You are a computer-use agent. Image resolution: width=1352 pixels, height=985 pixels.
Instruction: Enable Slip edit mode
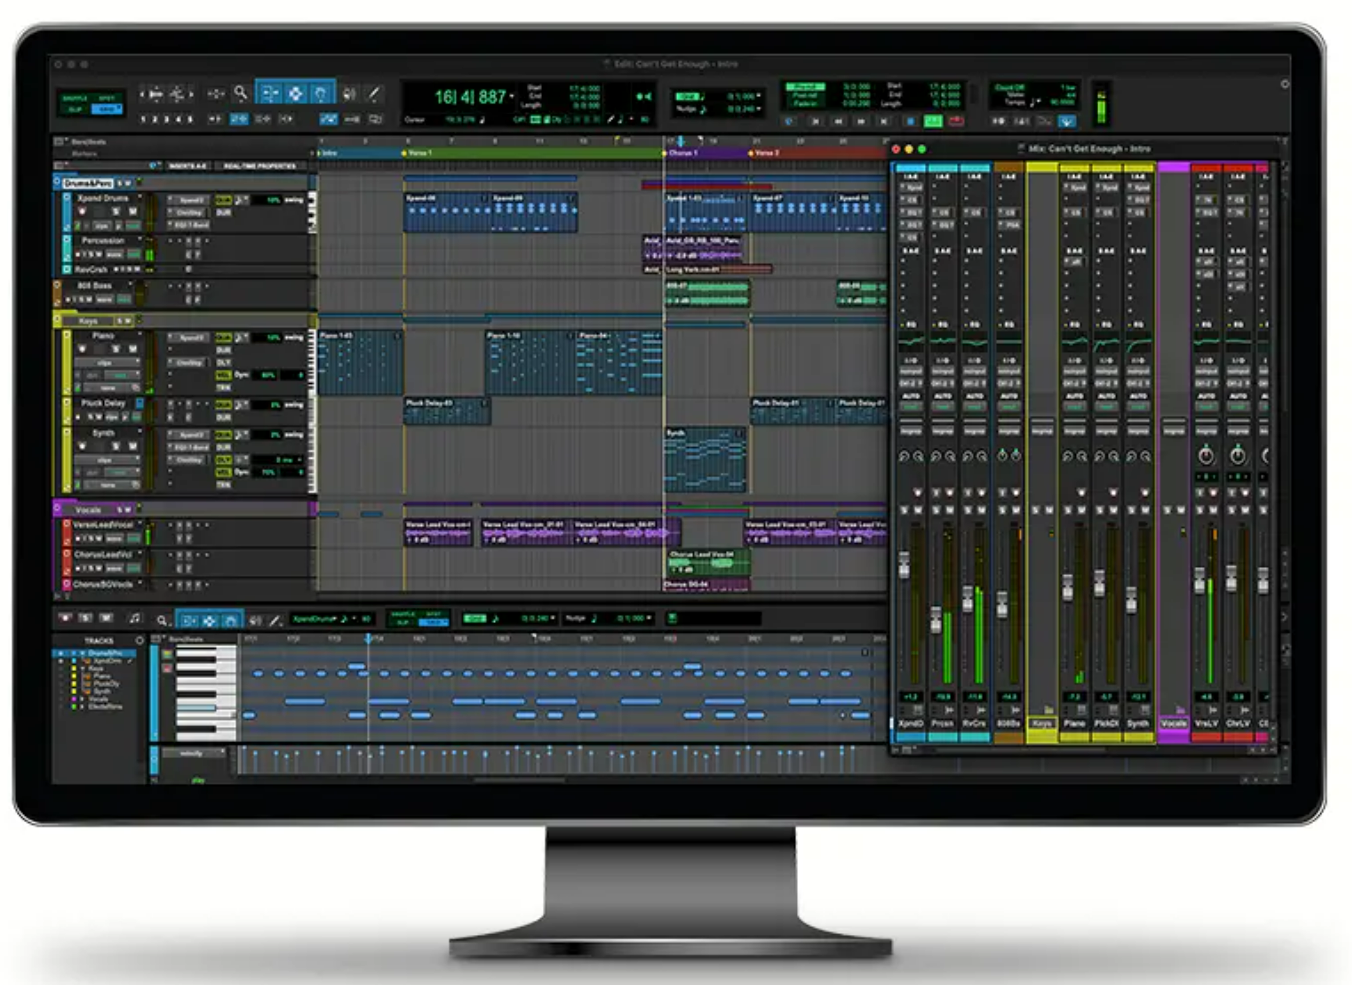(75, 109)
